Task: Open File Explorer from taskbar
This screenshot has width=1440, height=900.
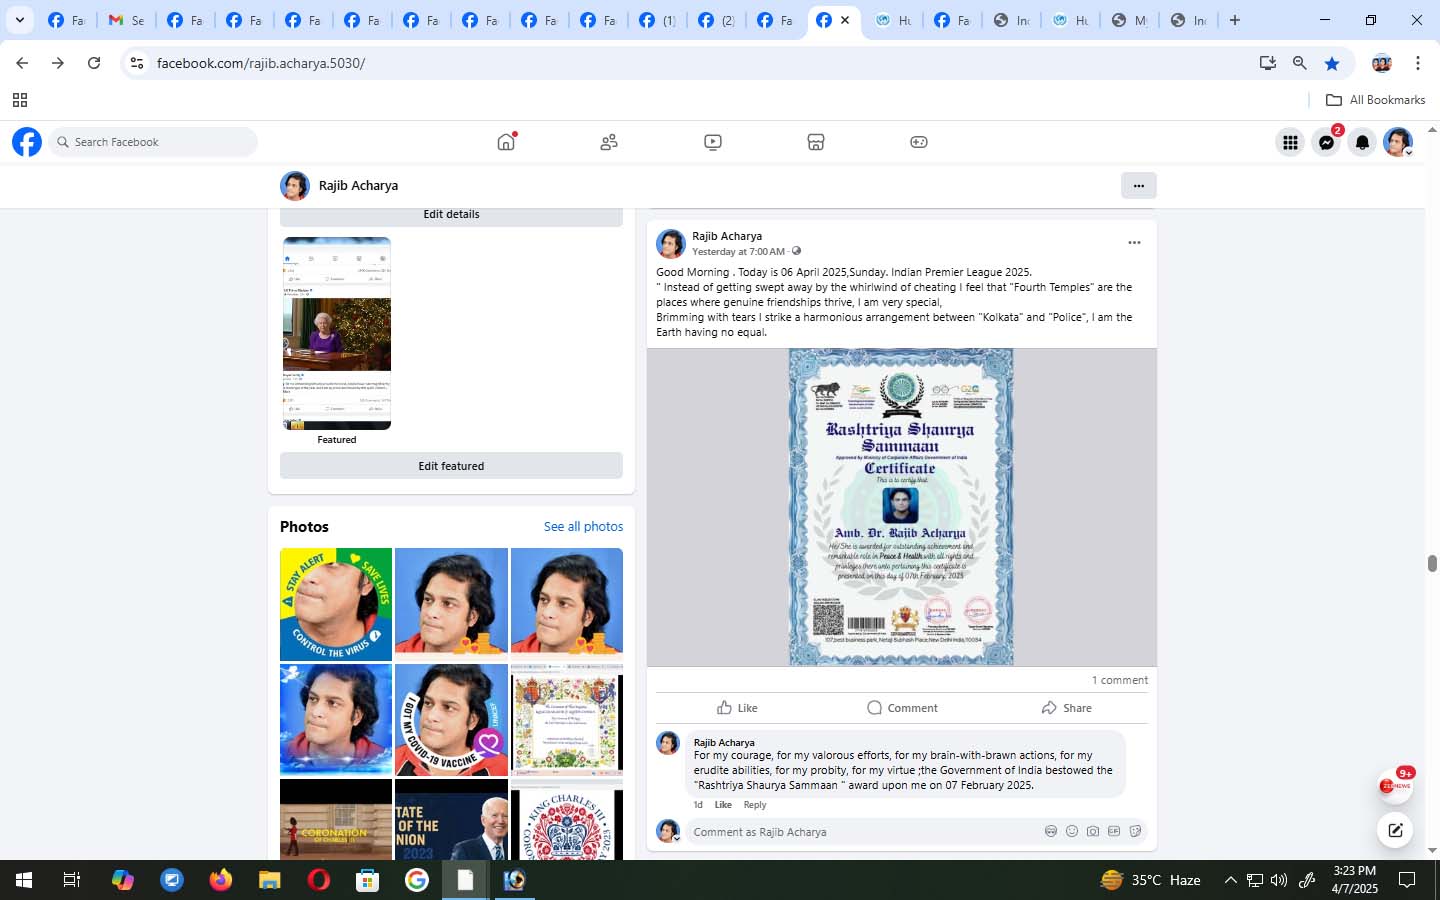Action: [x=269, y=880]
